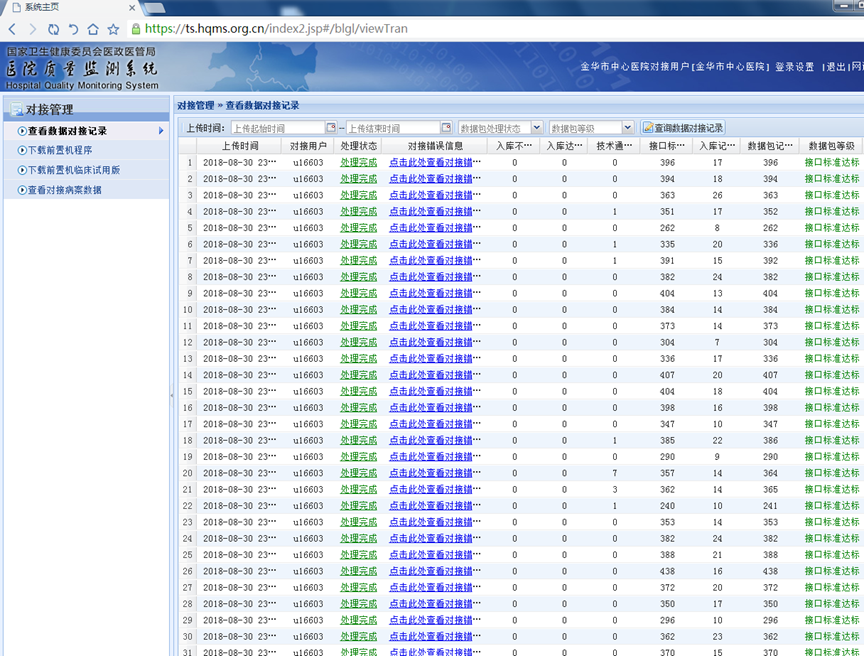Screen dimensions: 864x656
Task: Sort by the 处理状态 column header
Action: [x=358, y=146]
